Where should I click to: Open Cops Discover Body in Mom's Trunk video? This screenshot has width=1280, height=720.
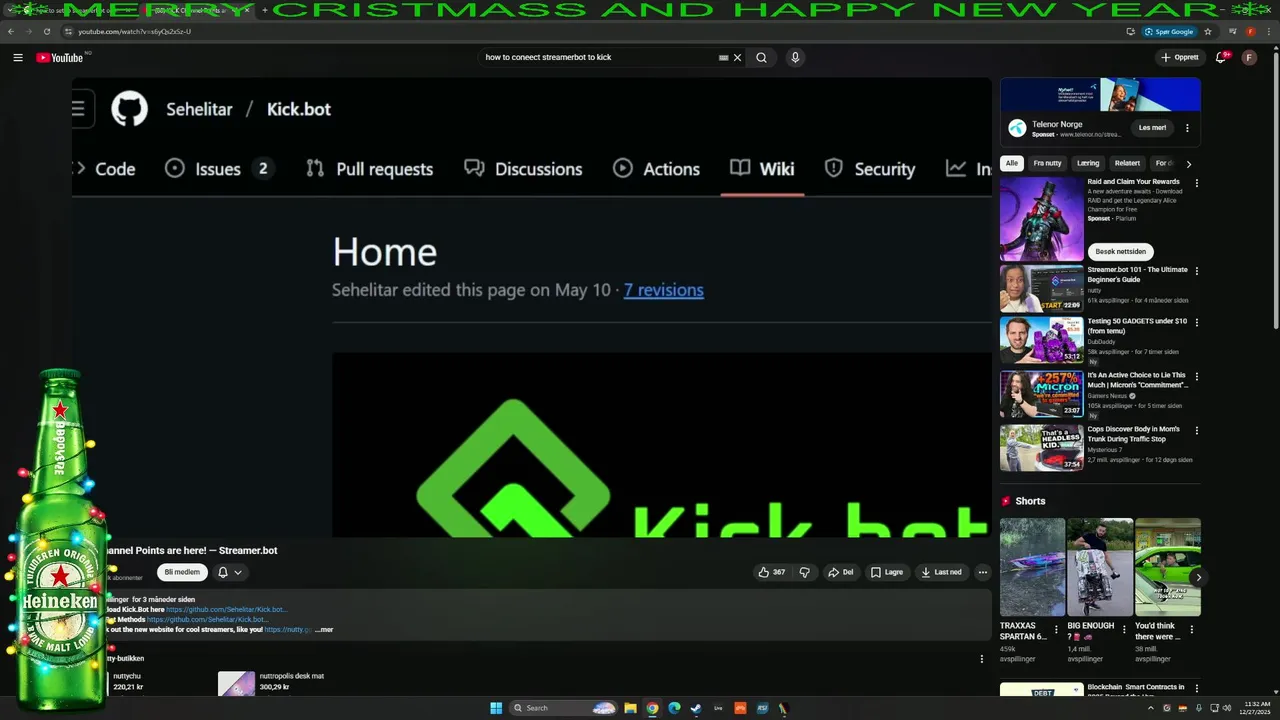tap(1041, 448)
